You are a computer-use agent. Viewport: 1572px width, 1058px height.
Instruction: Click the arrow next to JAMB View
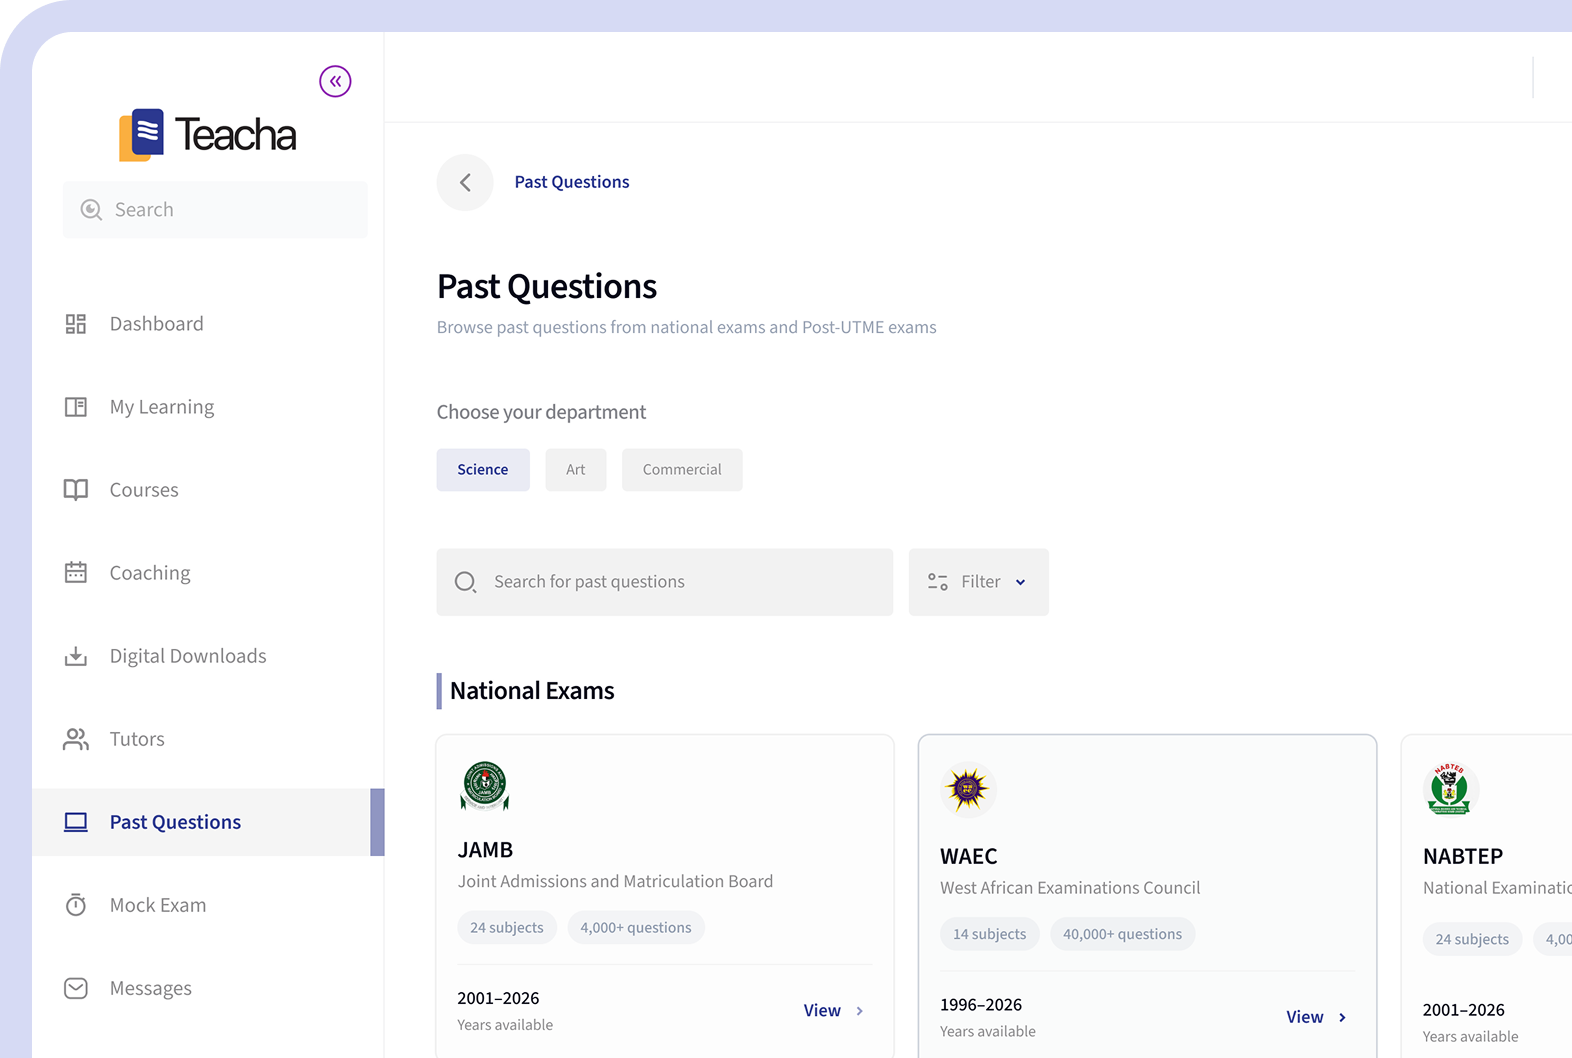coord(860,1011)
